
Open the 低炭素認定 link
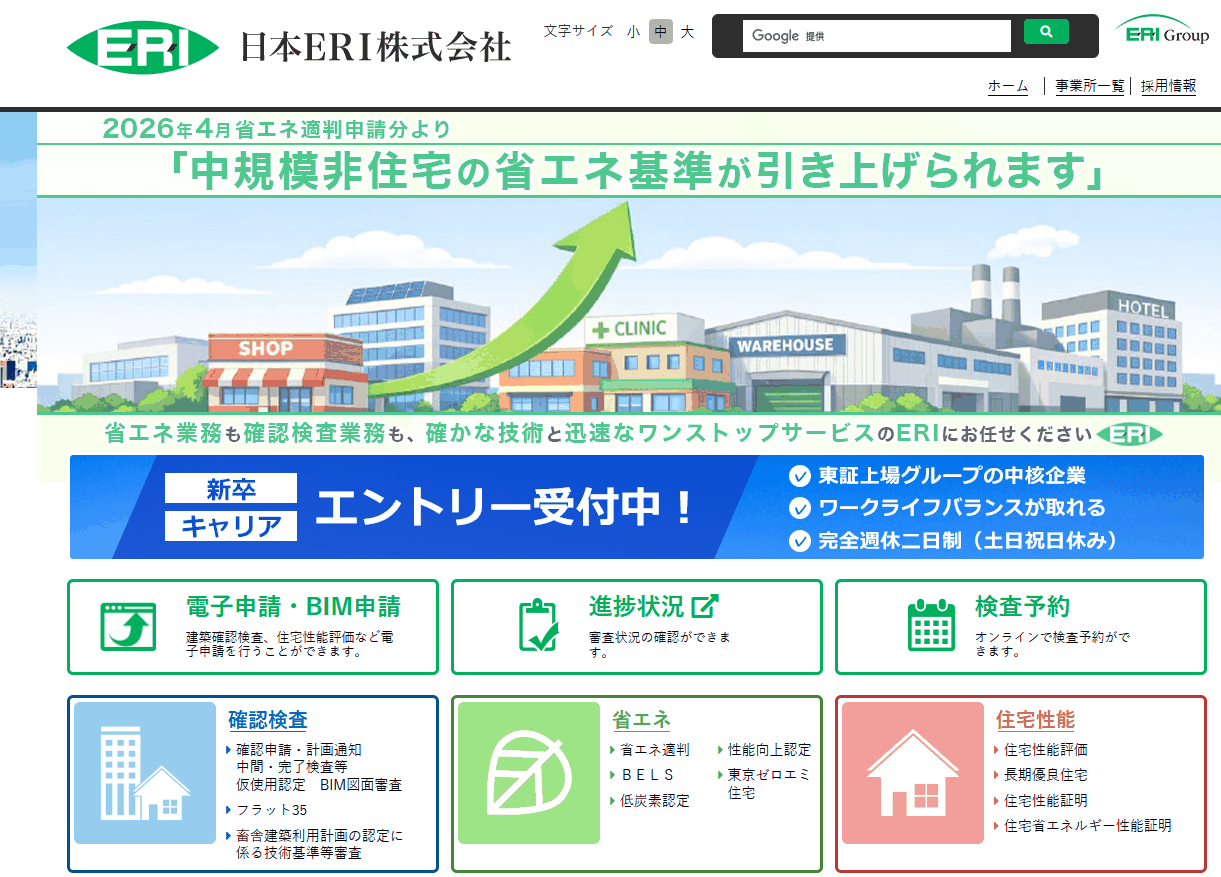tap(655, 801)
